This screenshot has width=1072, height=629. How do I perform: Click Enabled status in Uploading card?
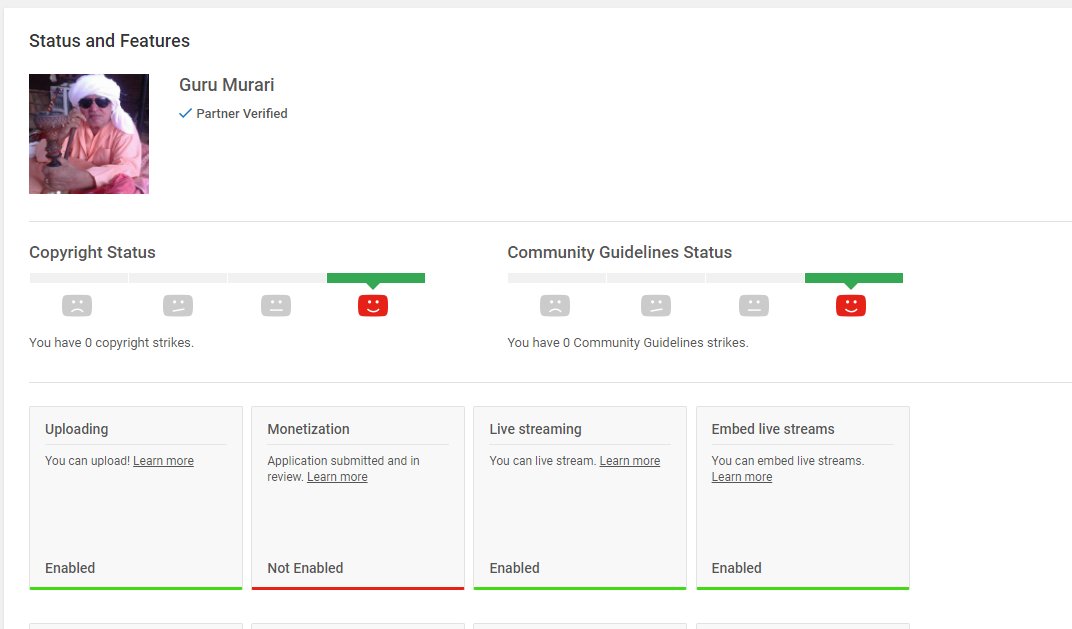point(70,568)
